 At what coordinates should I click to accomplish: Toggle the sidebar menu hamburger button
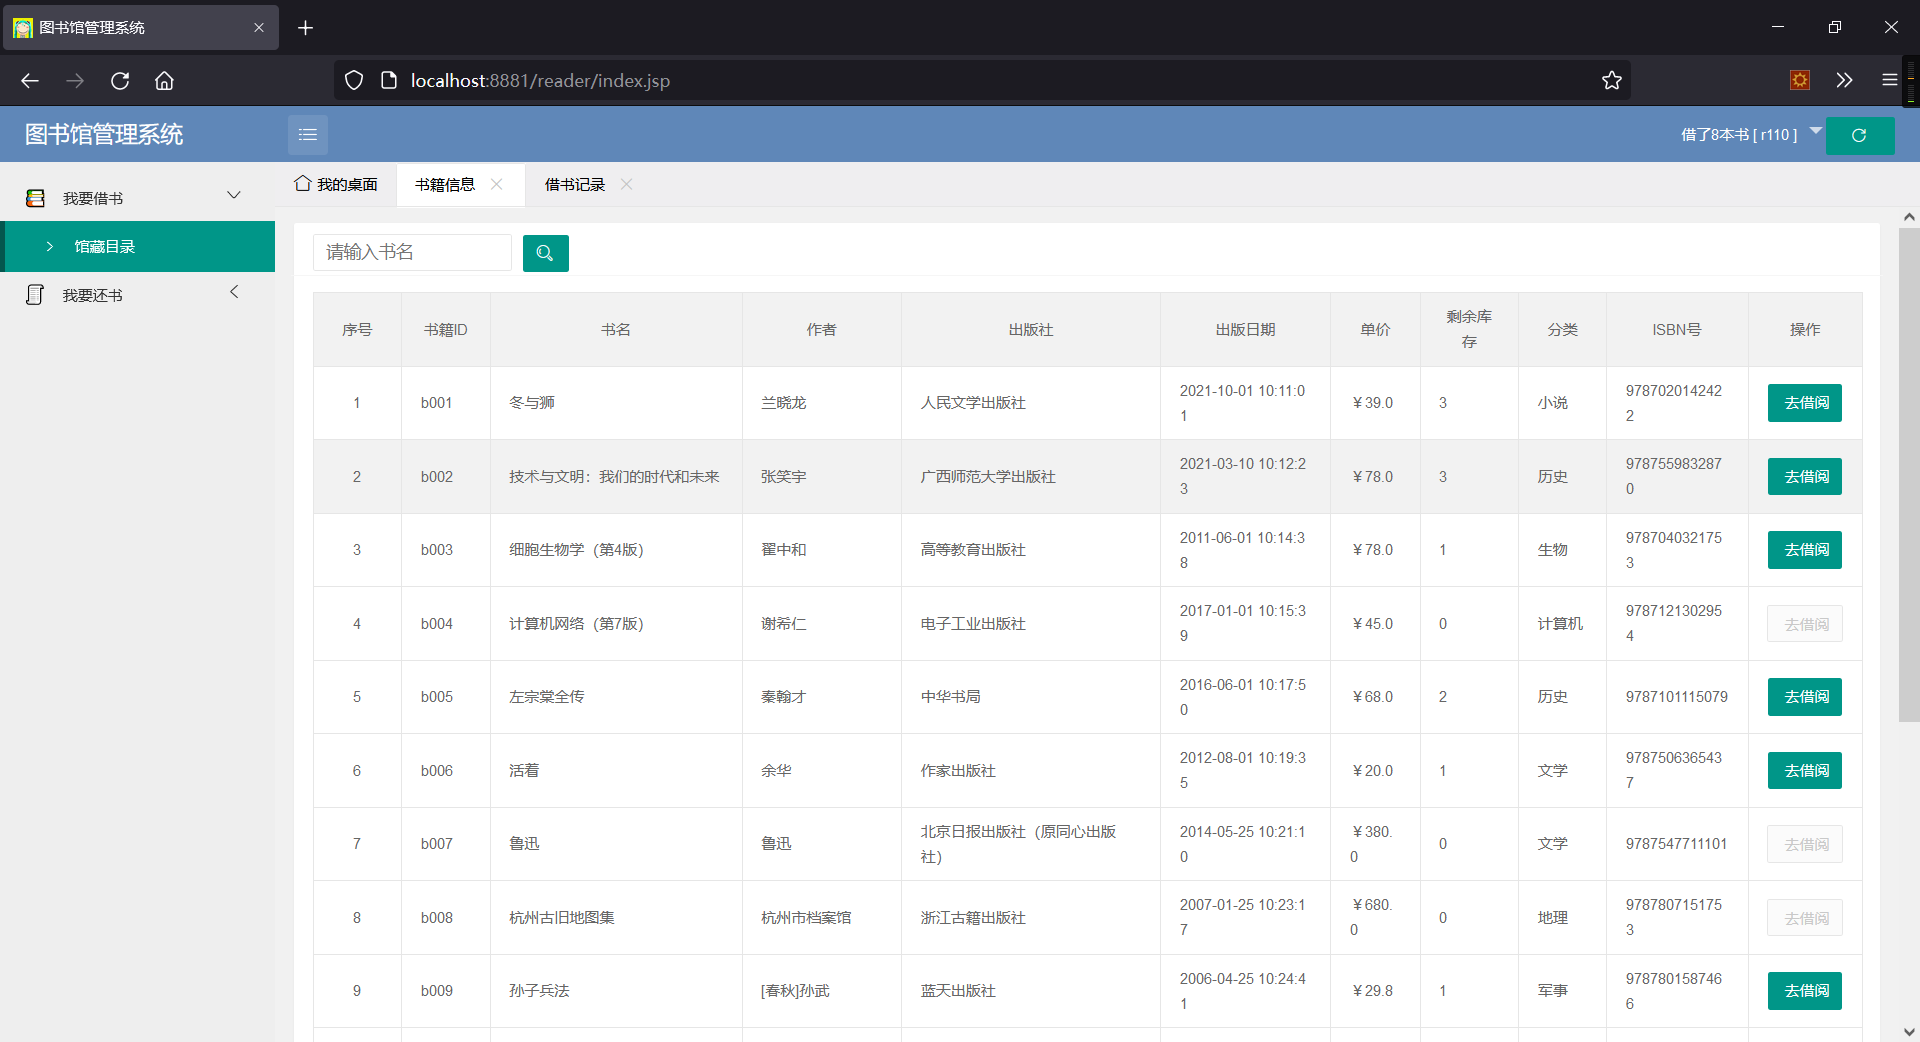coord(308,135)
